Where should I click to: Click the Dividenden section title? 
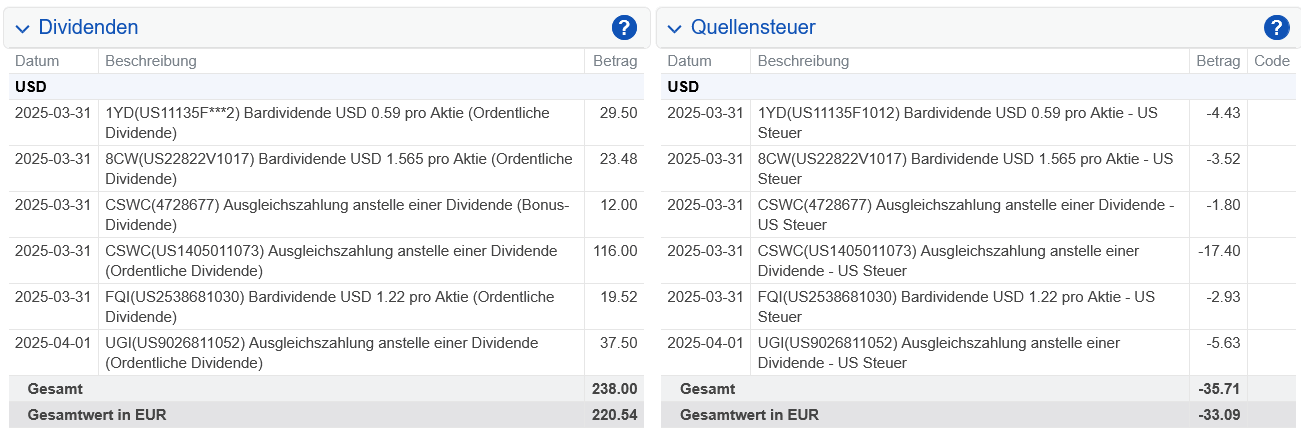pyautogui.click(x=88, y=28)
